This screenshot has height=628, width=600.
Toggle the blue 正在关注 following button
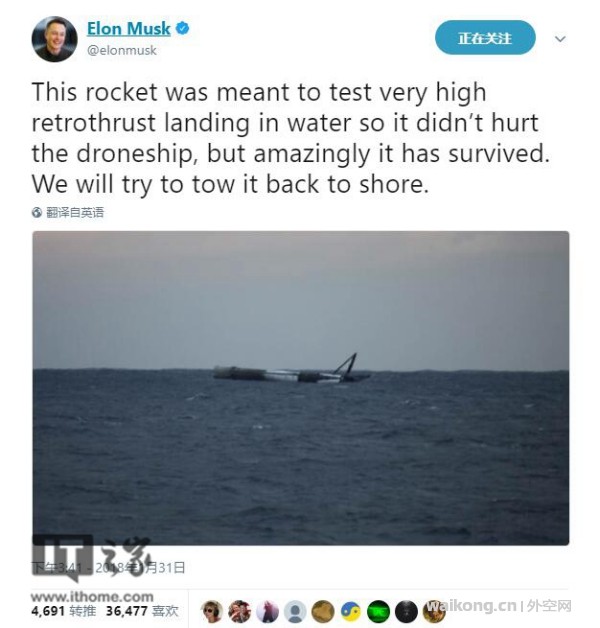[x=485, y=38]
